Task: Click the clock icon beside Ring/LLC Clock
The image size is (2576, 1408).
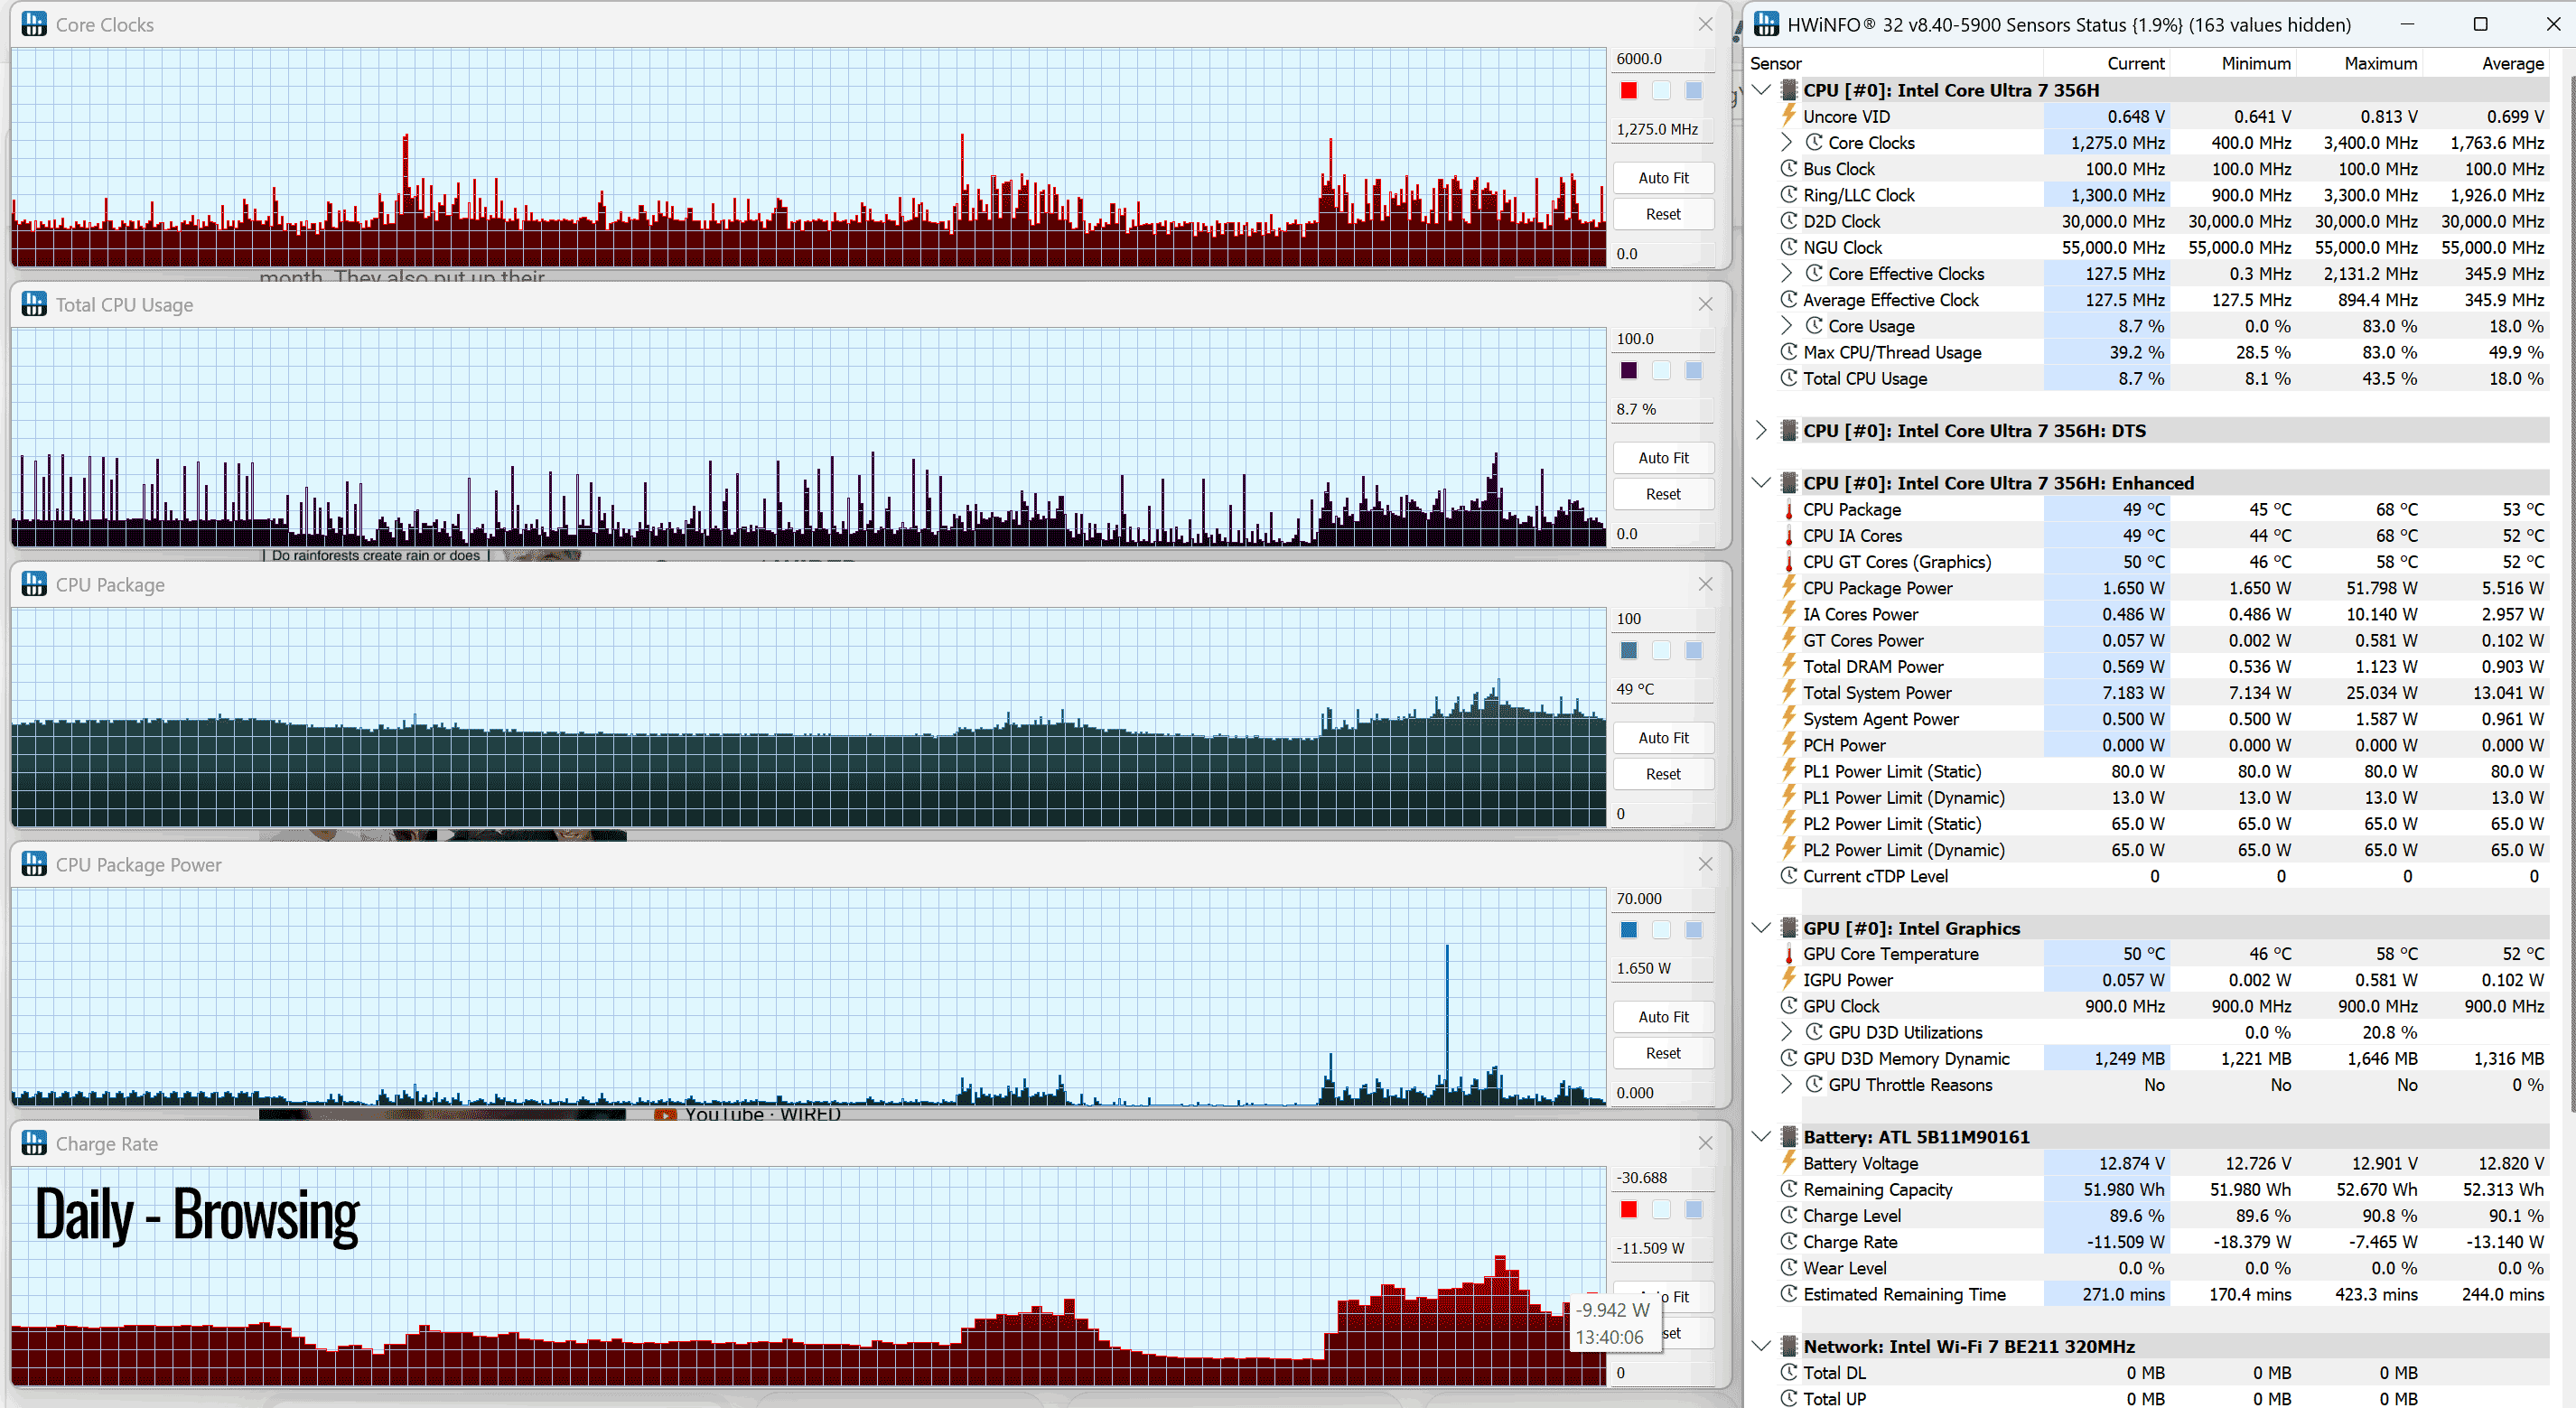Action: pos(1789,195)
